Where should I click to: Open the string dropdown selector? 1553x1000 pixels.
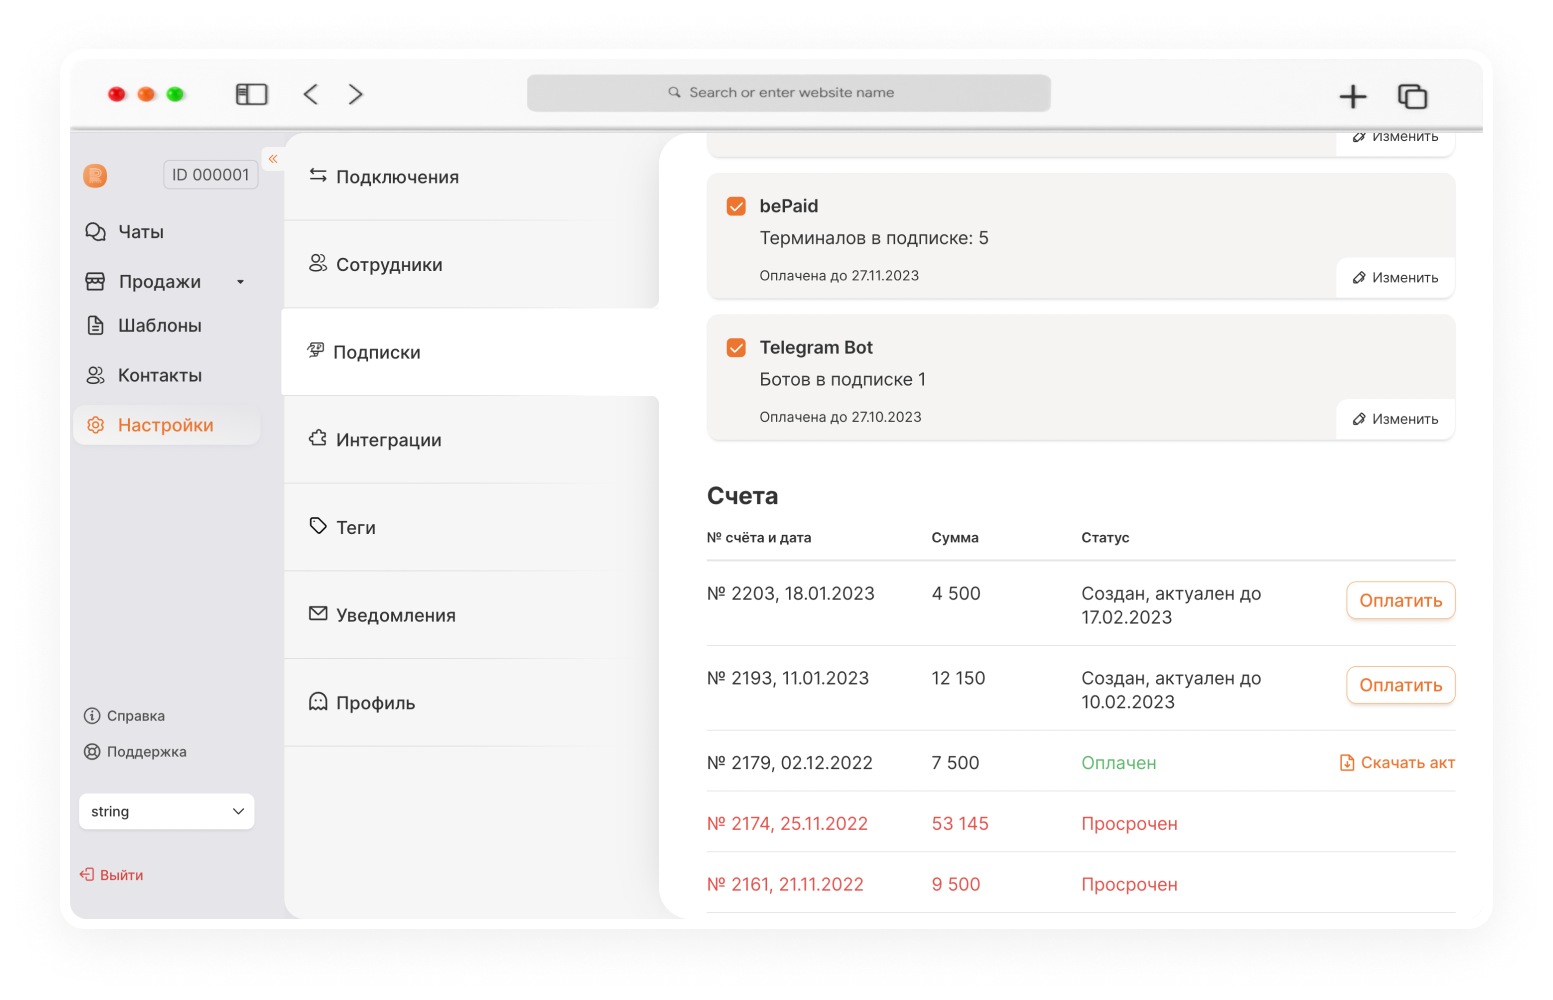pyautogui.click(x=167, y=812)
